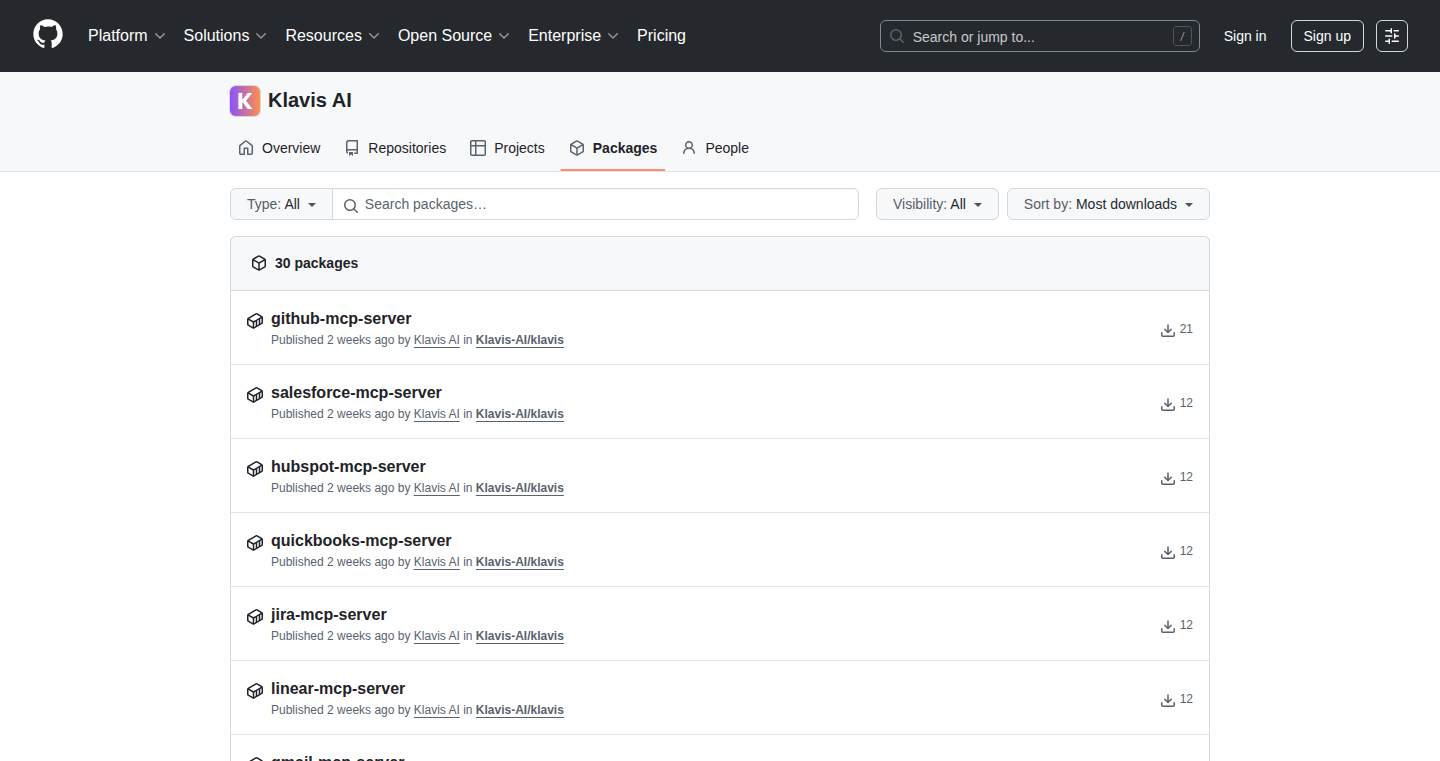Click Klavis AI author link under linear-mcp-server
1440x761 pixels.
(x=437, y=710)
